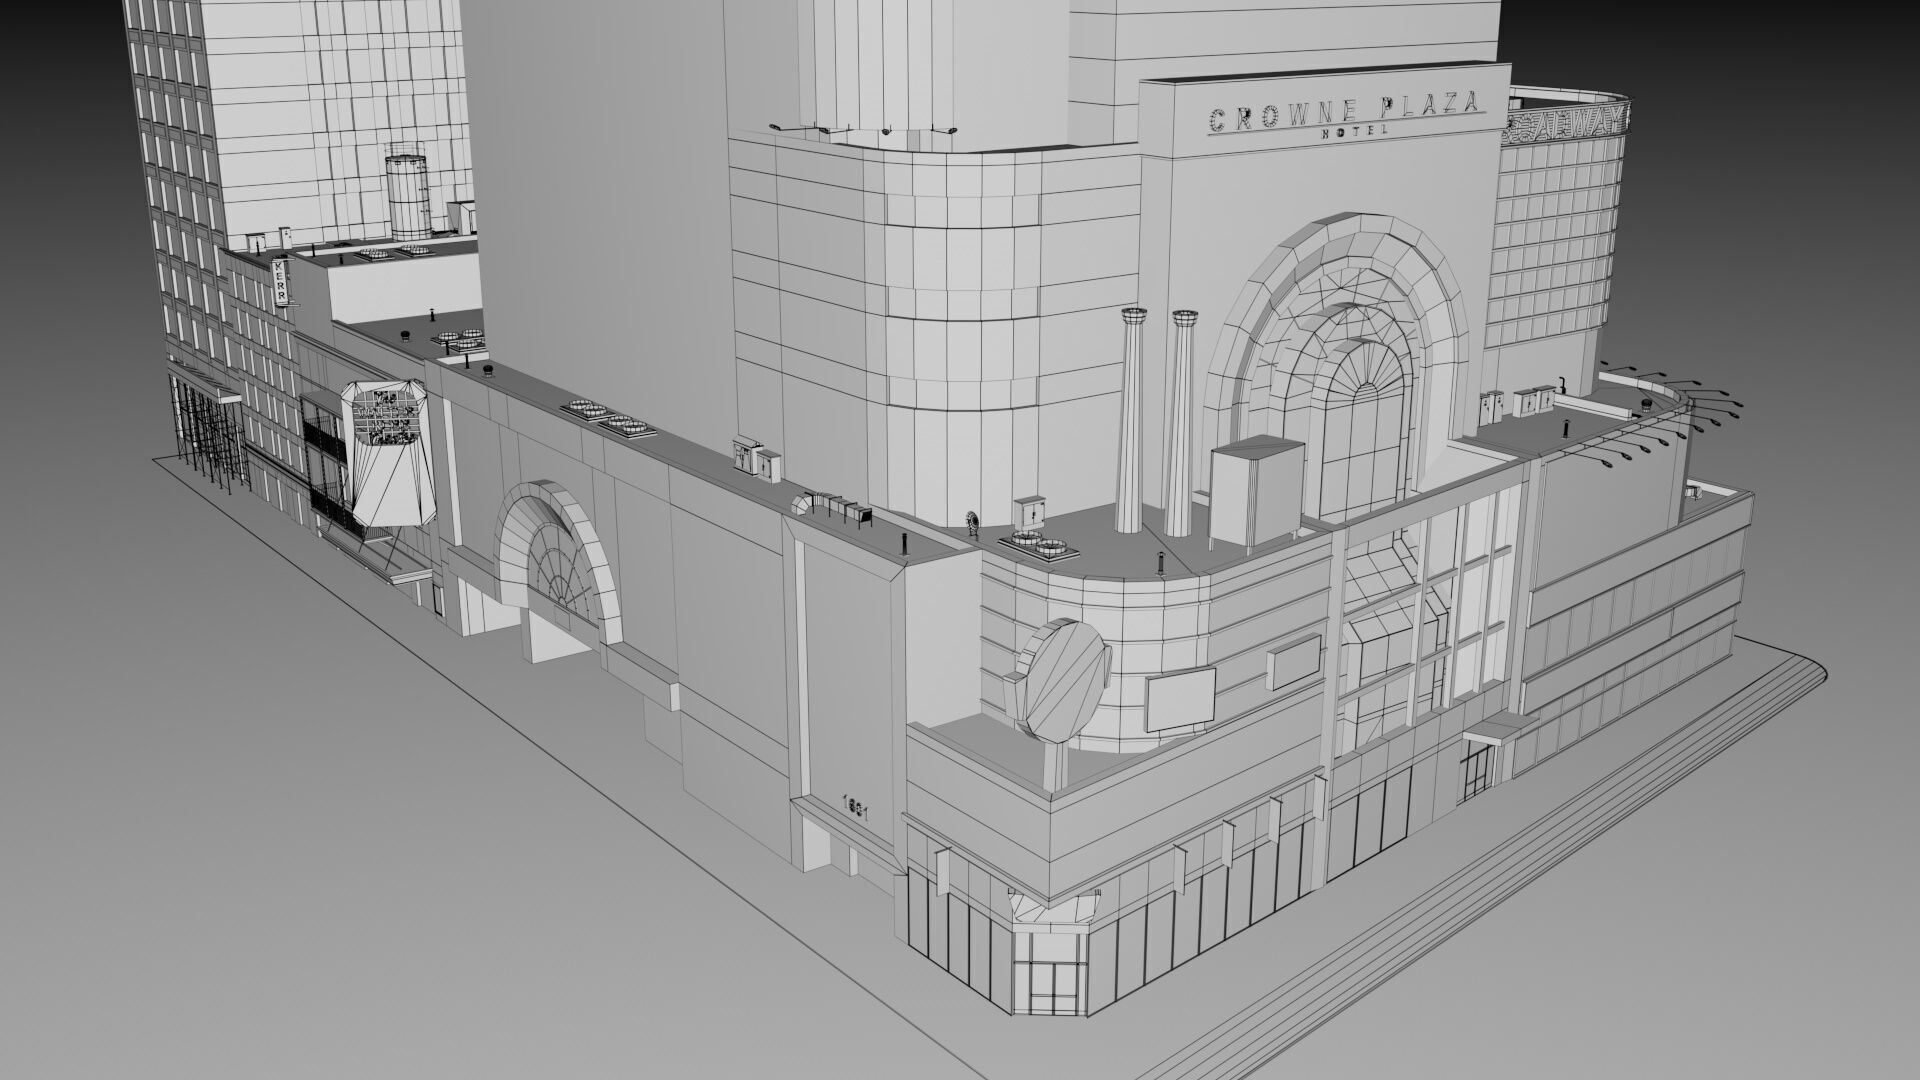This screenshot has width=1920, height=1080.
Task: Click the 1601 address number on wall
Action: [x=855, y=806]
